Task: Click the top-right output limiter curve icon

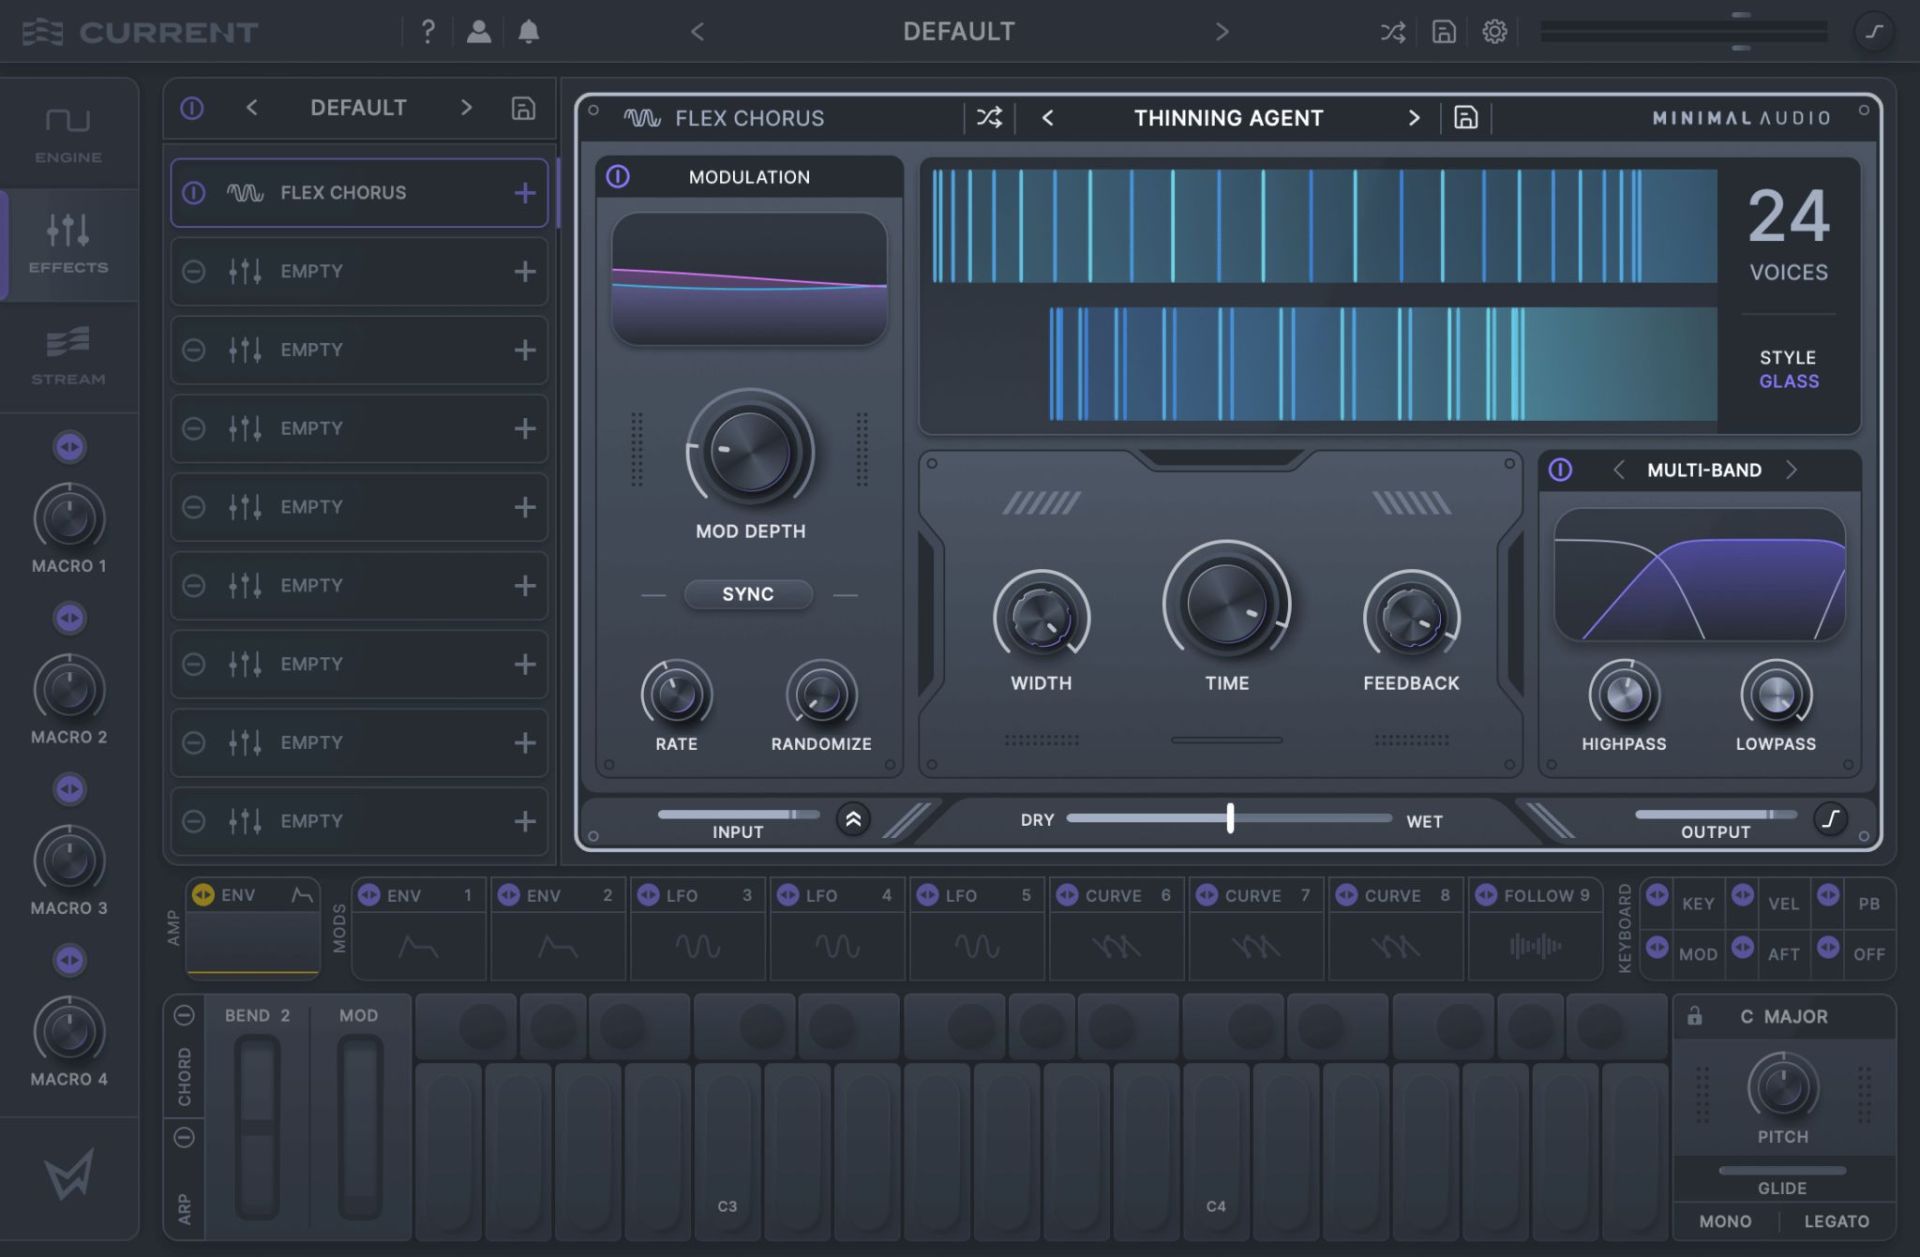Action: (x=1875, y=32)
